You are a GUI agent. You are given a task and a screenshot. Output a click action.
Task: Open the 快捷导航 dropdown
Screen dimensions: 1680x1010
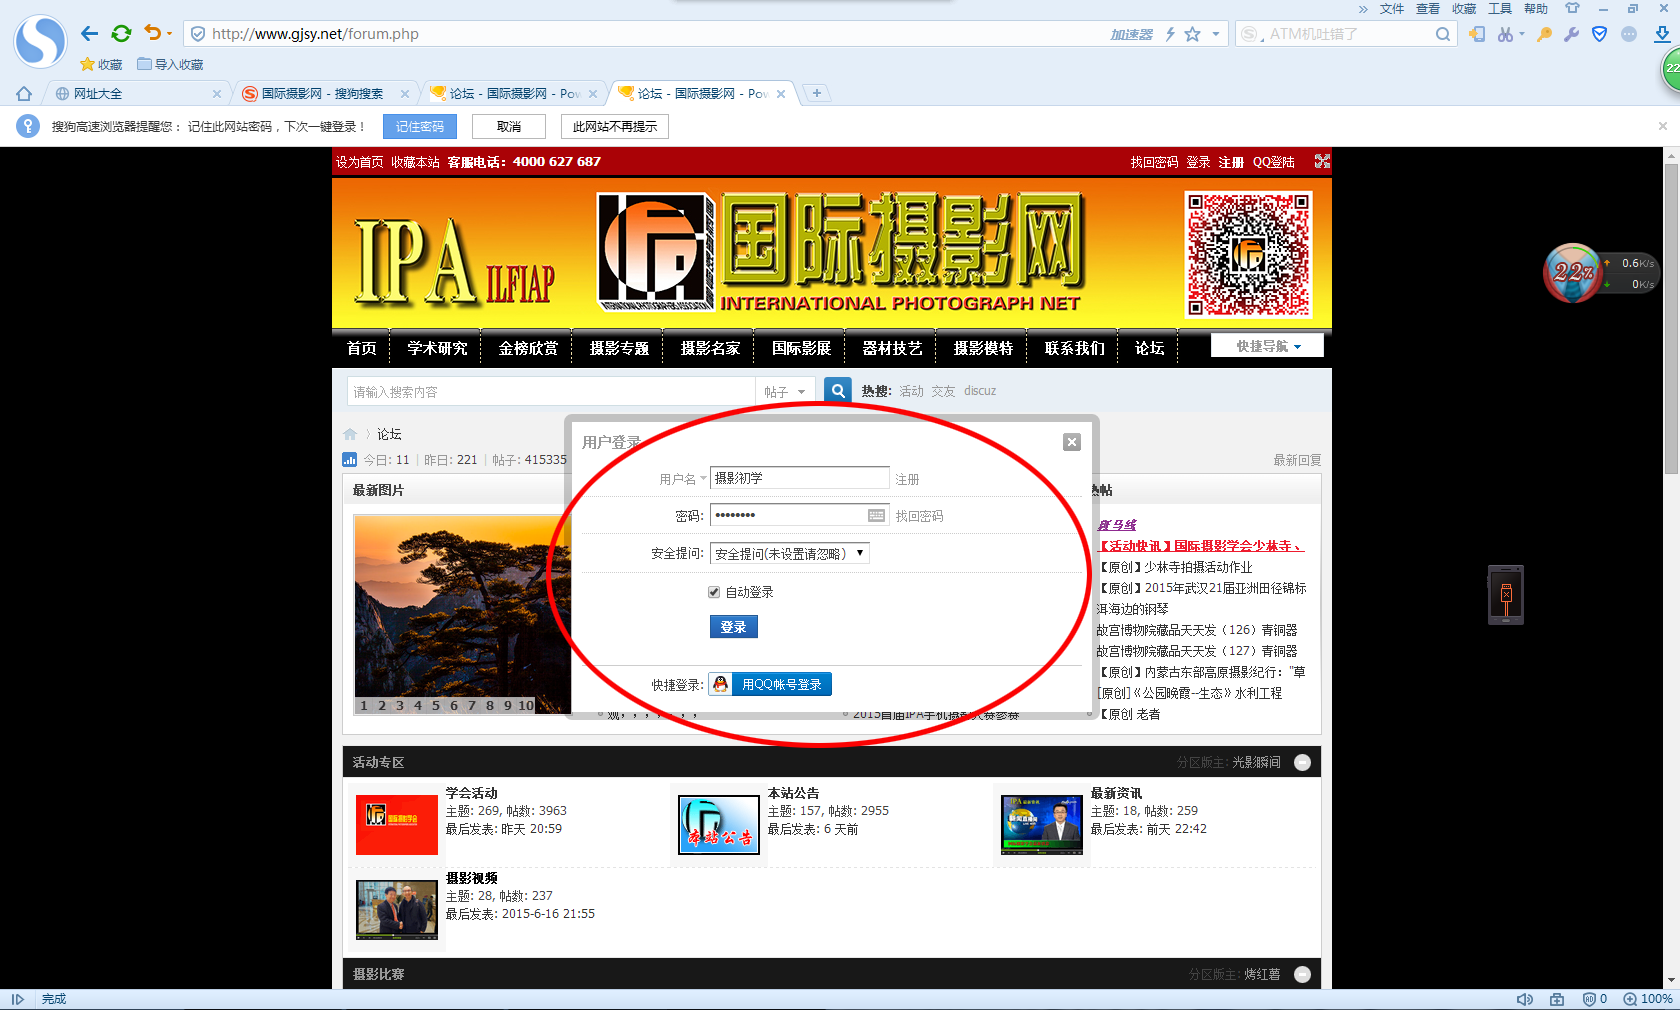(1267, 346)
